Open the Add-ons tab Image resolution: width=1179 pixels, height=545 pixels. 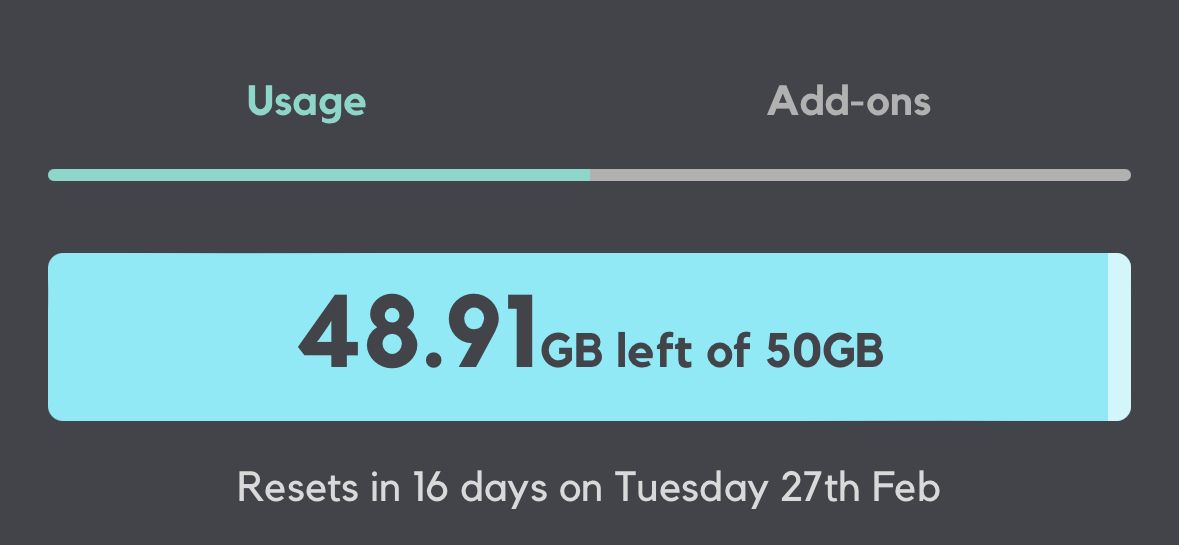point(848,101)
